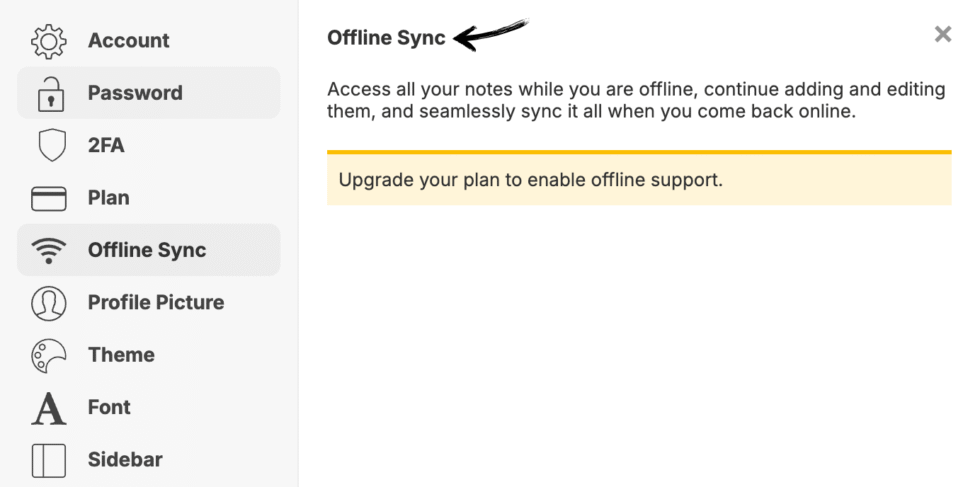
Task: Close the settings dialog
Action: (942, 35)
